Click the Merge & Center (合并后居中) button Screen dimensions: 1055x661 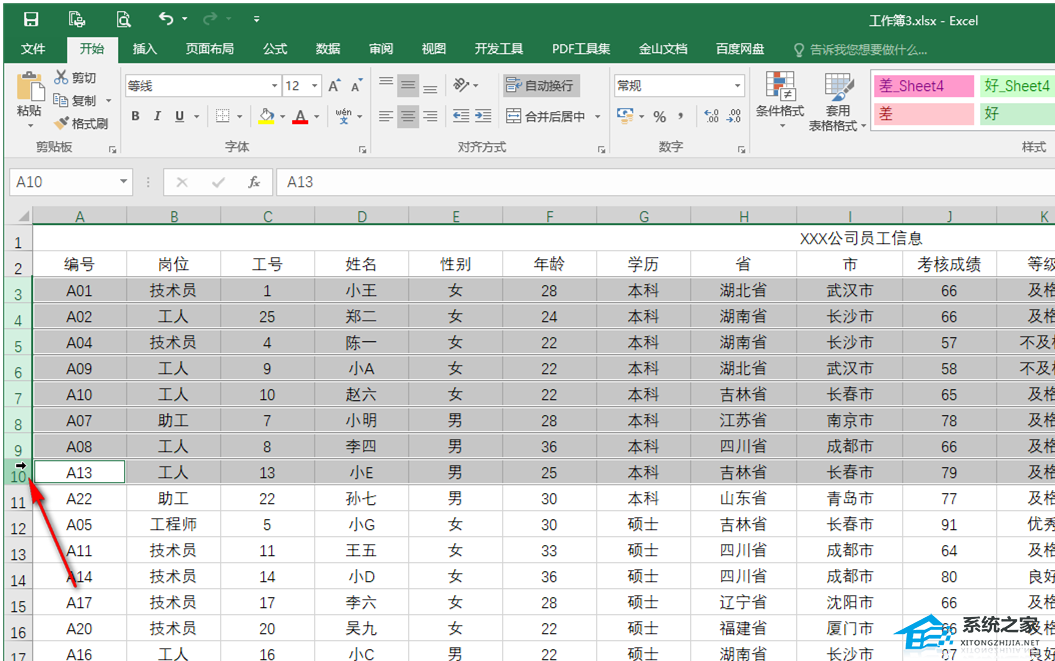[546, 117]
